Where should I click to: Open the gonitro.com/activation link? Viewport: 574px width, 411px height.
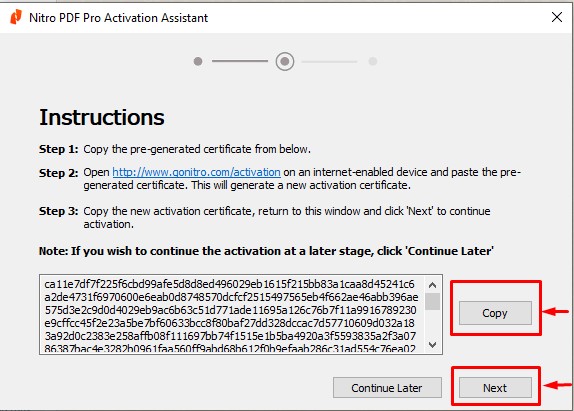[196, 172]
